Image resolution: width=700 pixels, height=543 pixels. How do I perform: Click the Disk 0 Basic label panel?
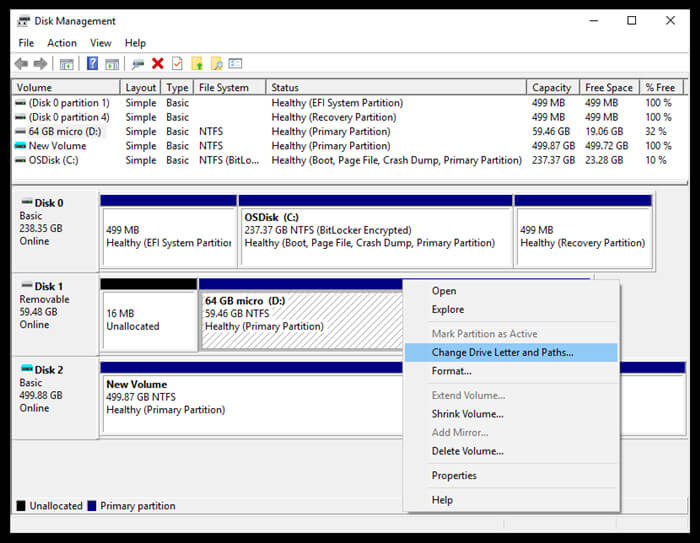tap(54, 231)
